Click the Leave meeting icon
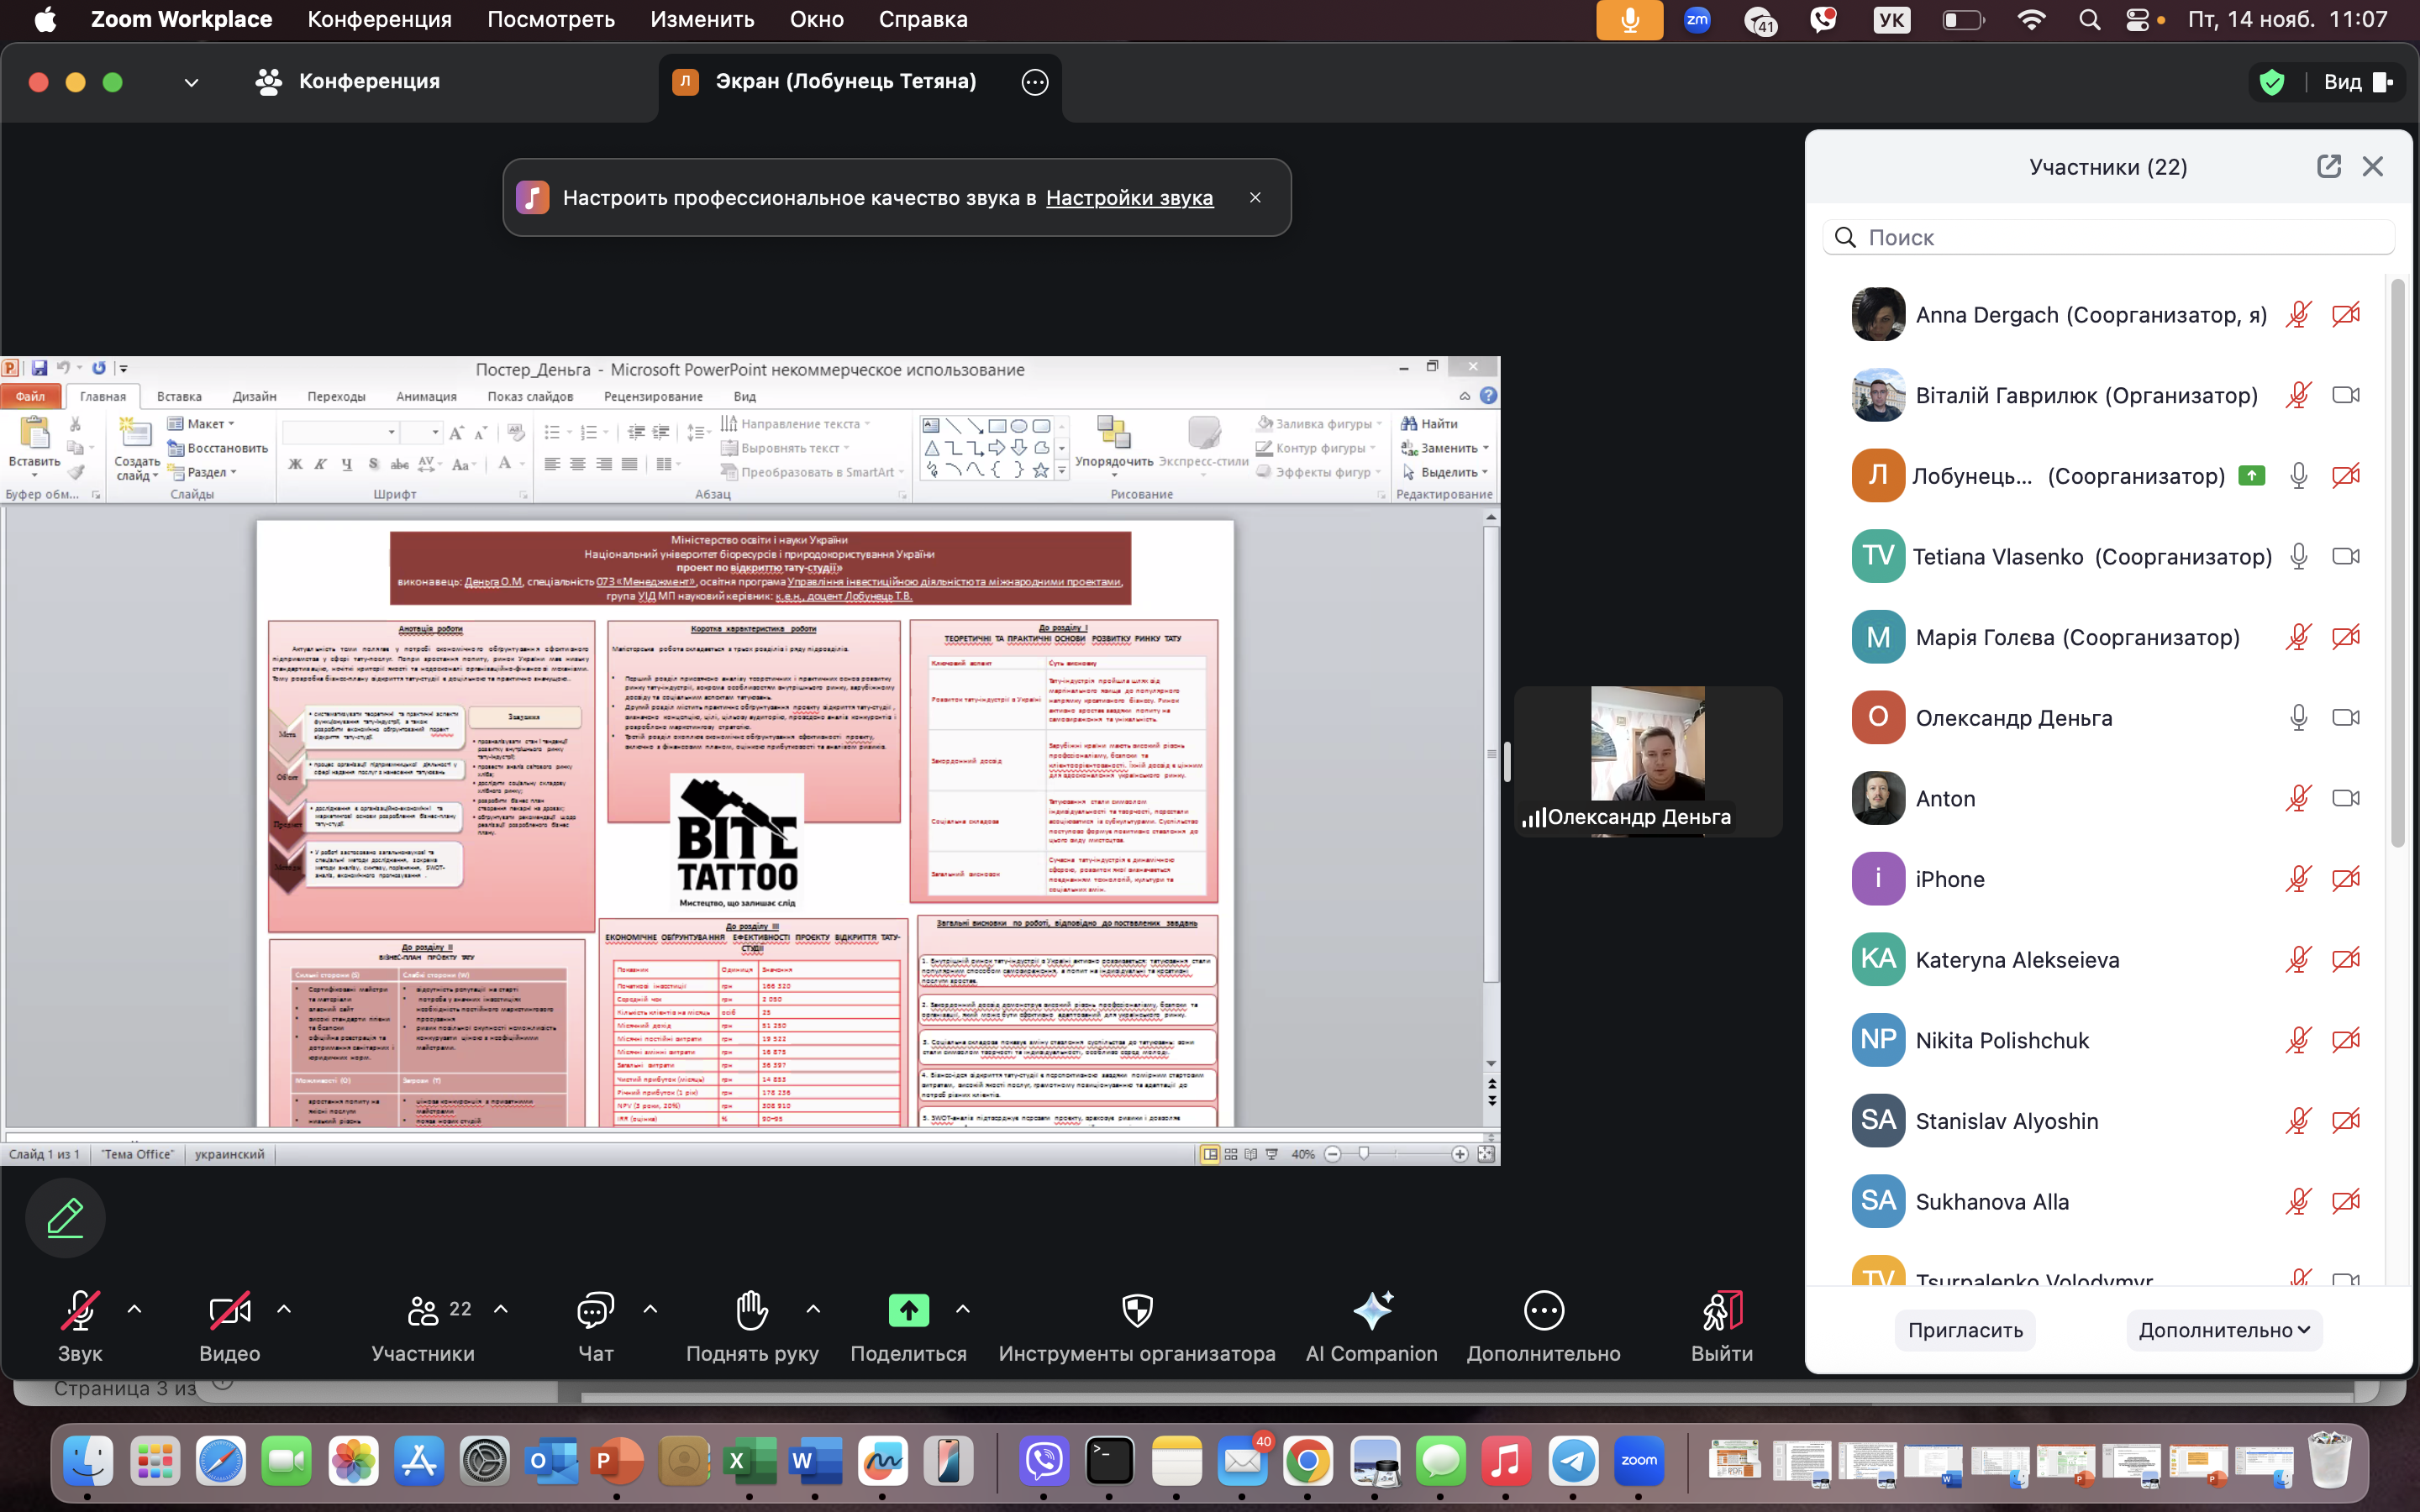 click(x=1721, y=1310)
